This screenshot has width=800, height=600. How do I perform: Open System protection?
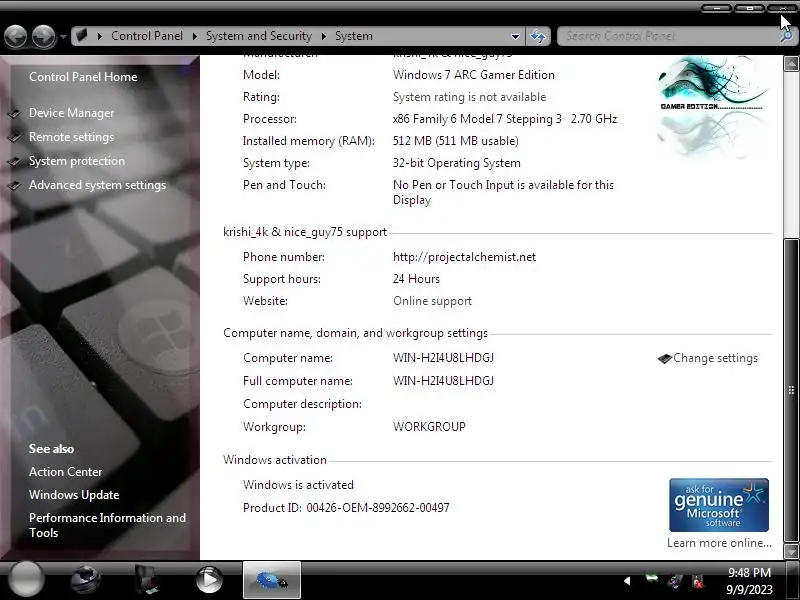(77, 161)
